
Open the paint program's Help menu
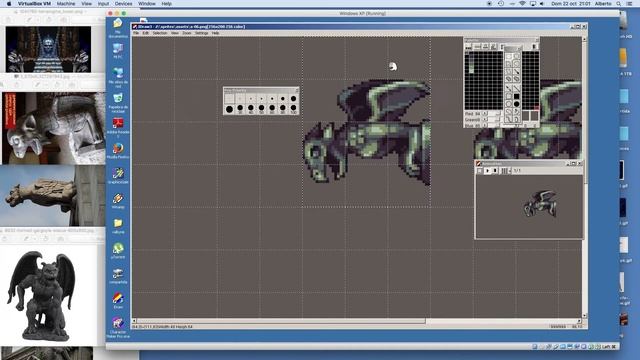[215, 33]
